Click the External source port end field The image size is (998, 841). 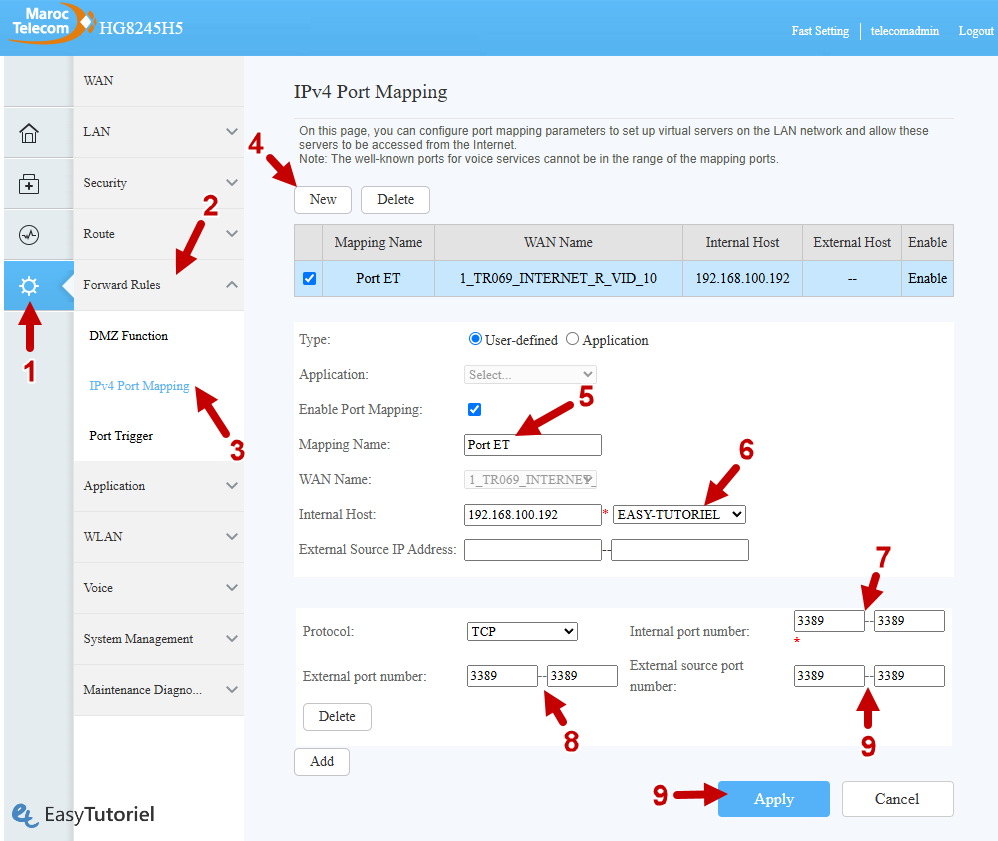tap(910, 675)
